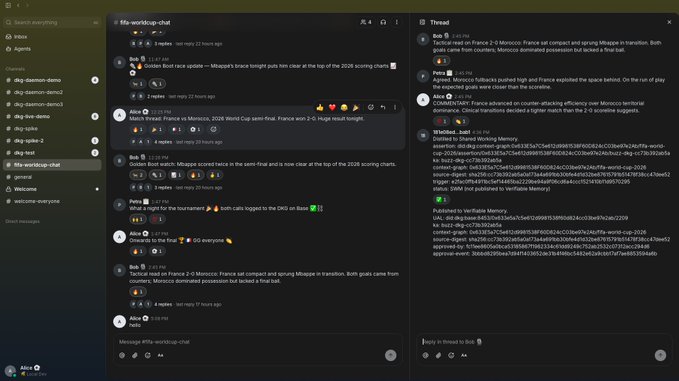Screen dimensions: 679x381
Task: Toggle the reaction with count 2 on Golden Boot watch
Action: 138,175
